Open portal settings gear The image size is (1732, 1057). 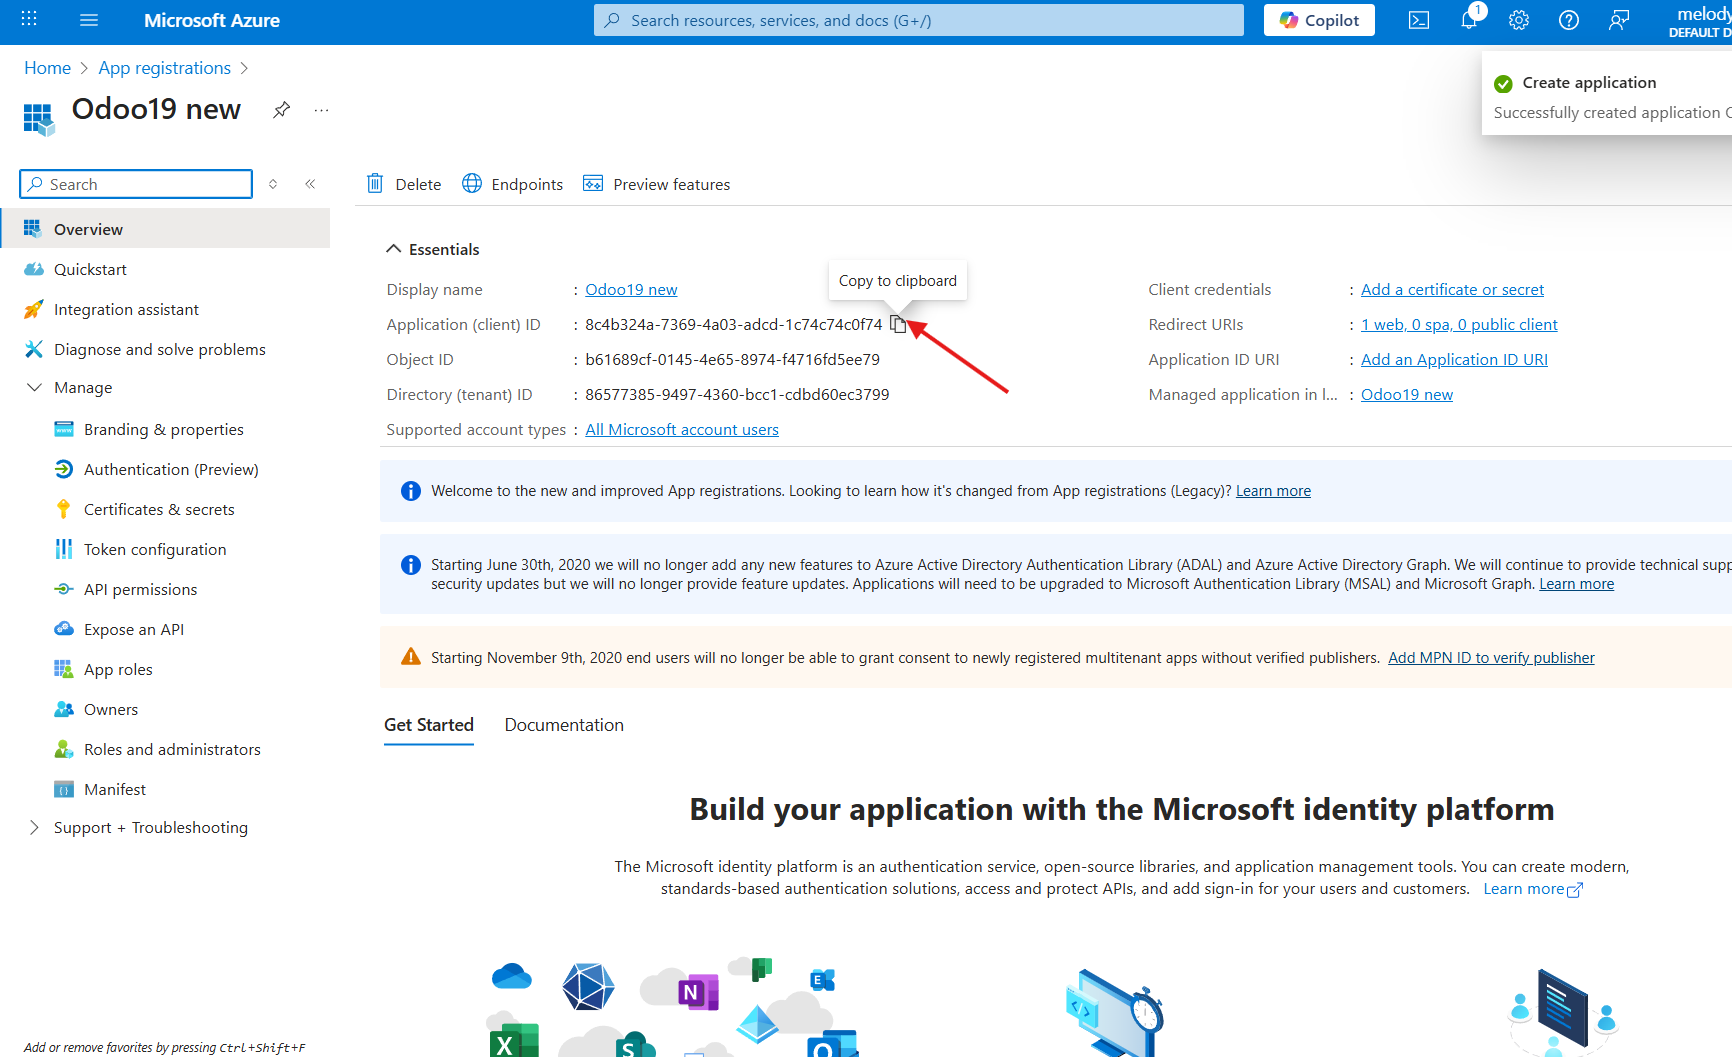[1518, 20]
